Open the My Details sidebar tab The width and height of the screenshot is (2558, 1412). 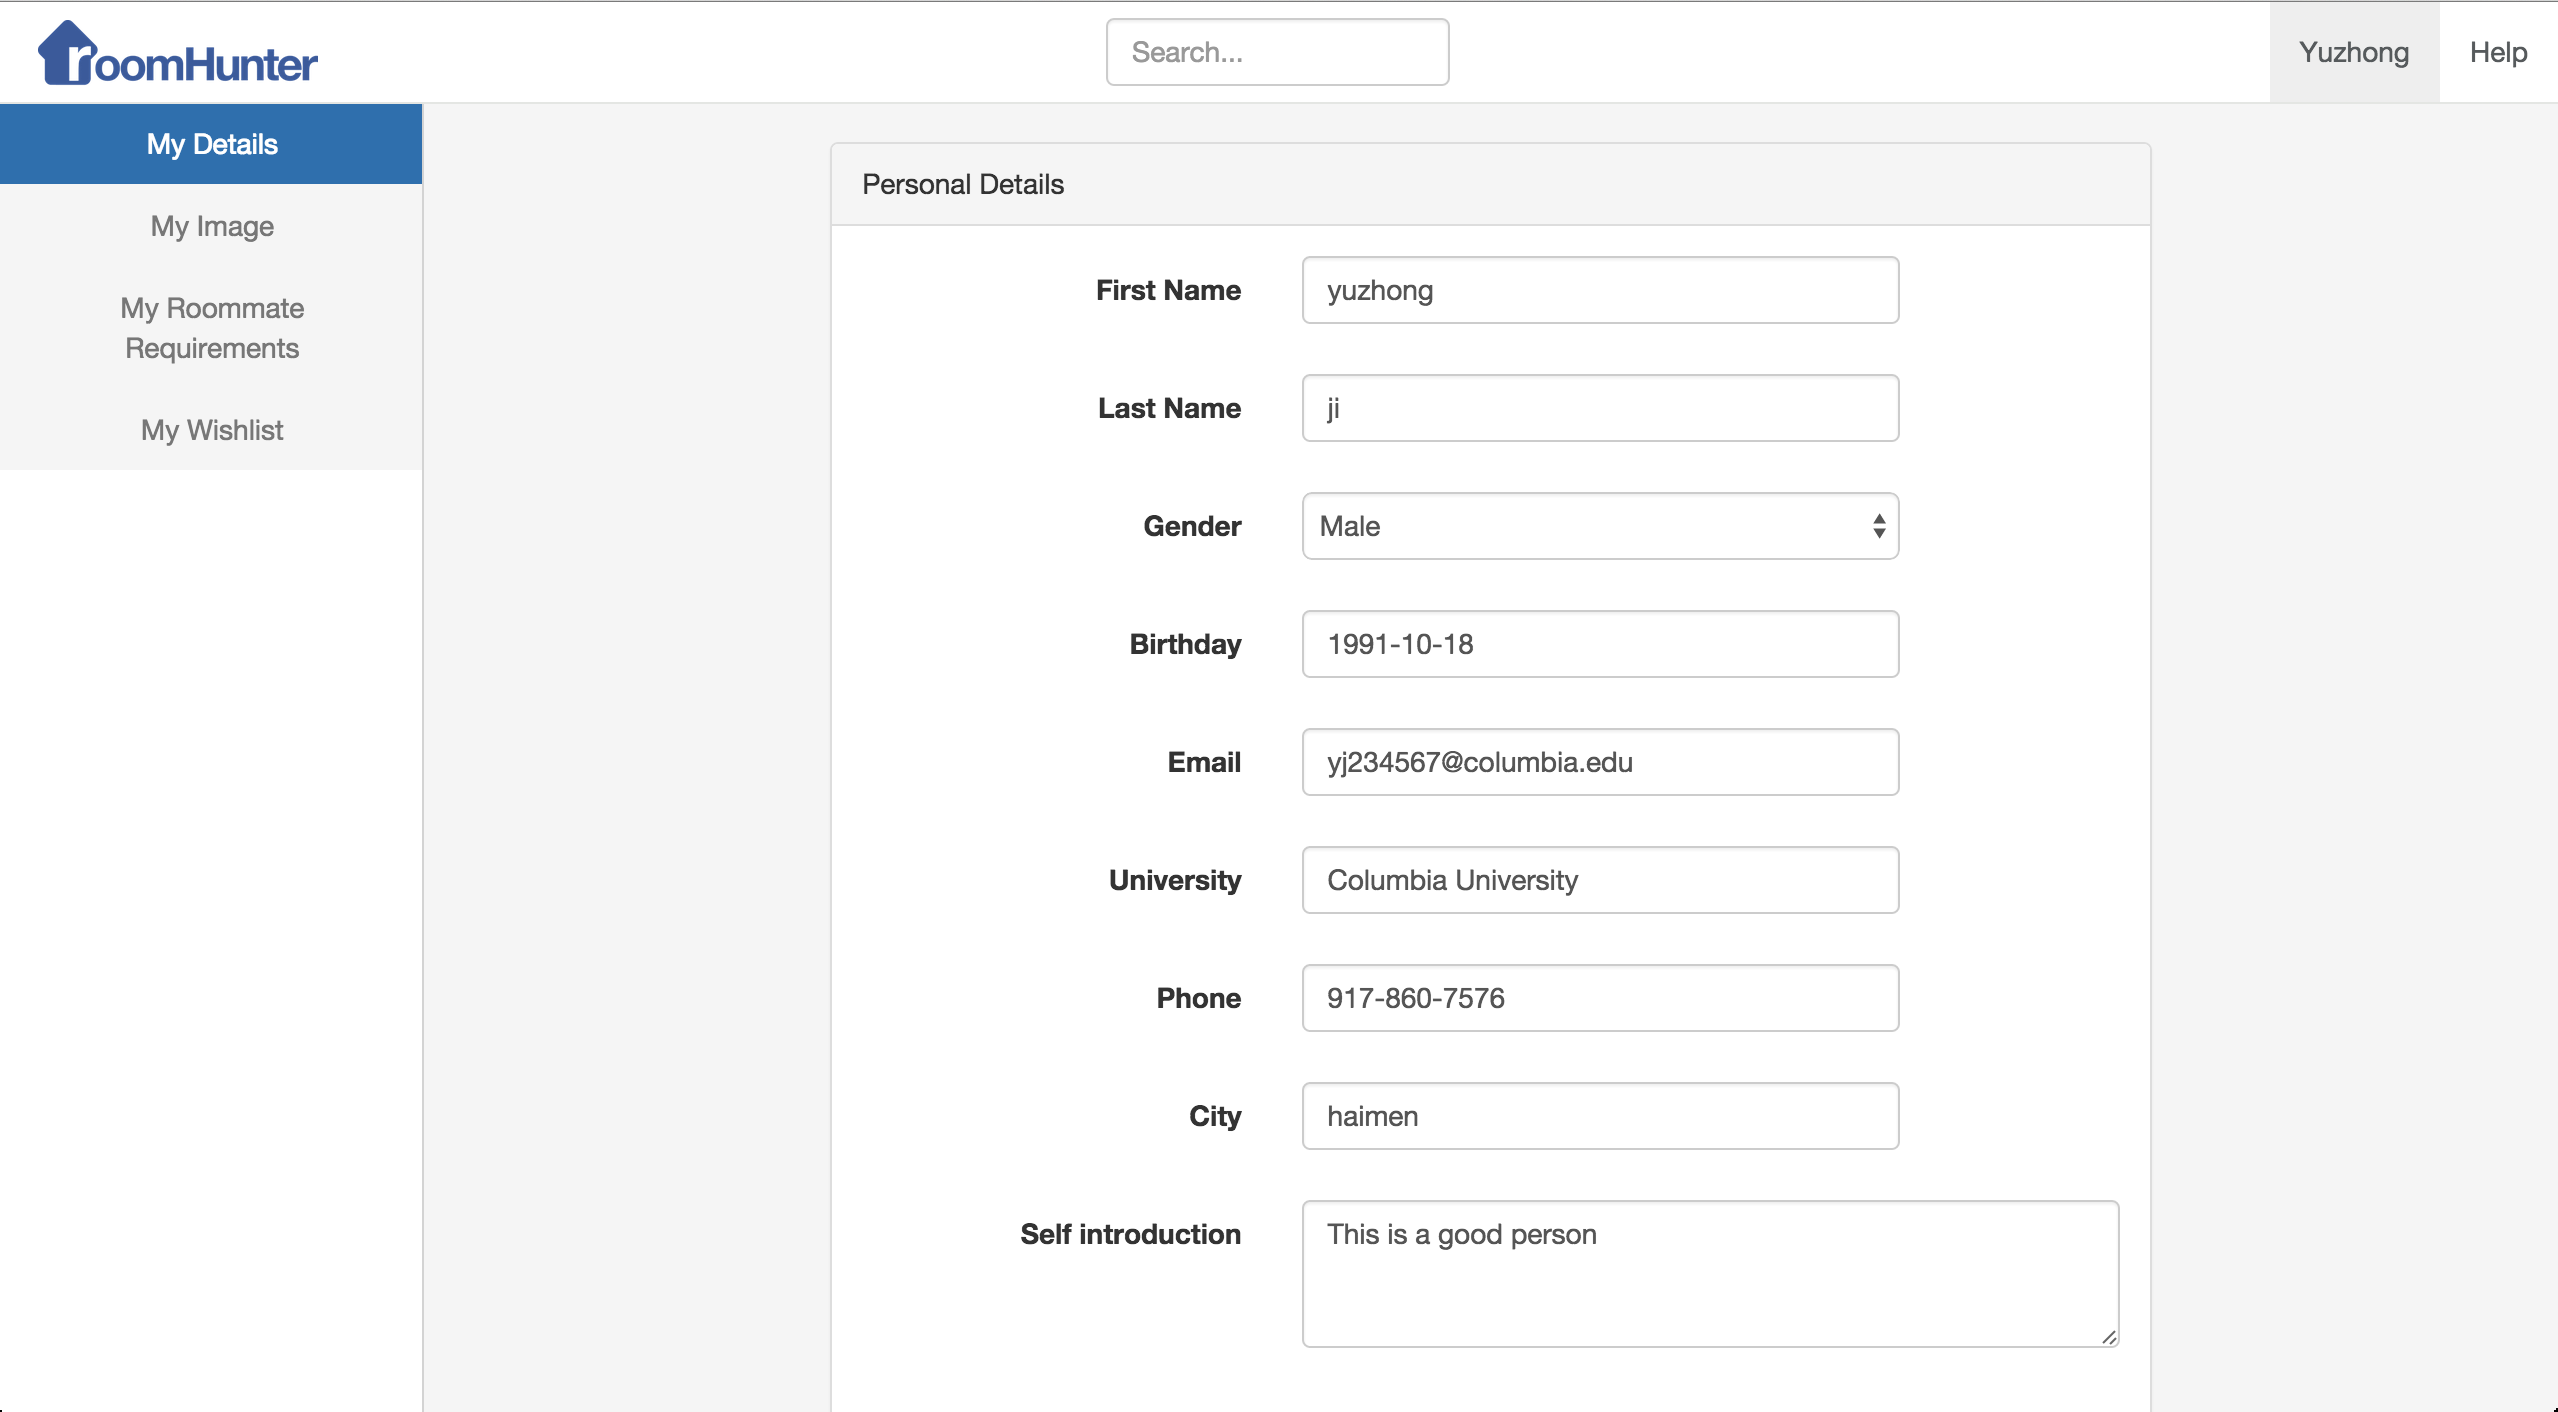pos(211,144)
